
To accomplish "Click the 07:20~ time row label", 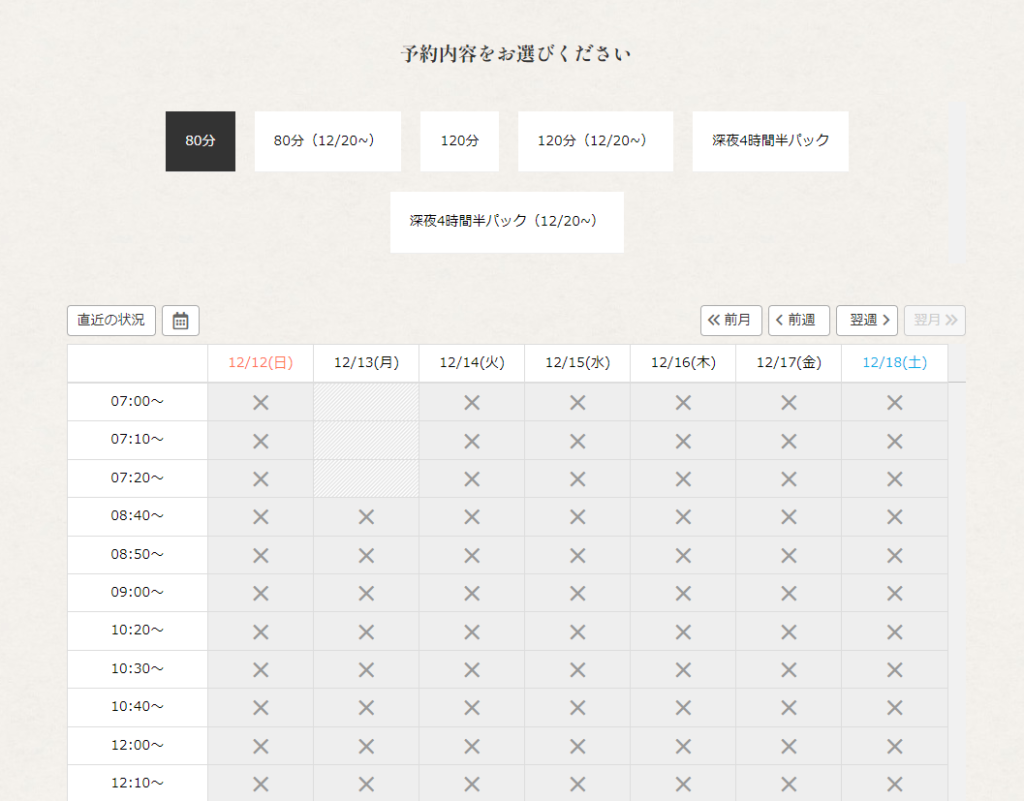I will click(x=137, y=479).
